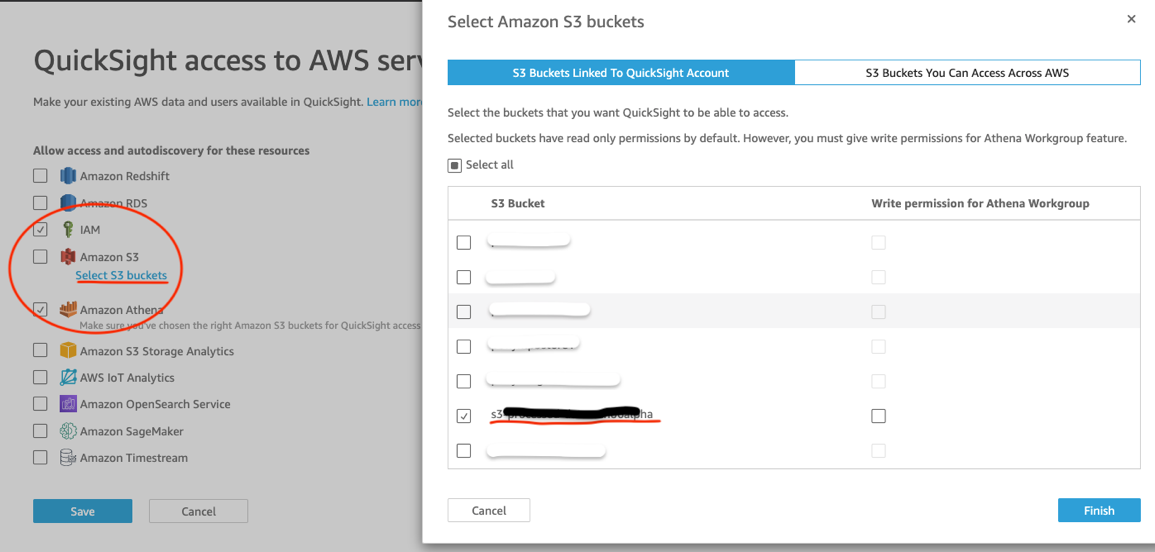Click the Save button
Screen dimensions: 1155x552
tap(82, 511)
